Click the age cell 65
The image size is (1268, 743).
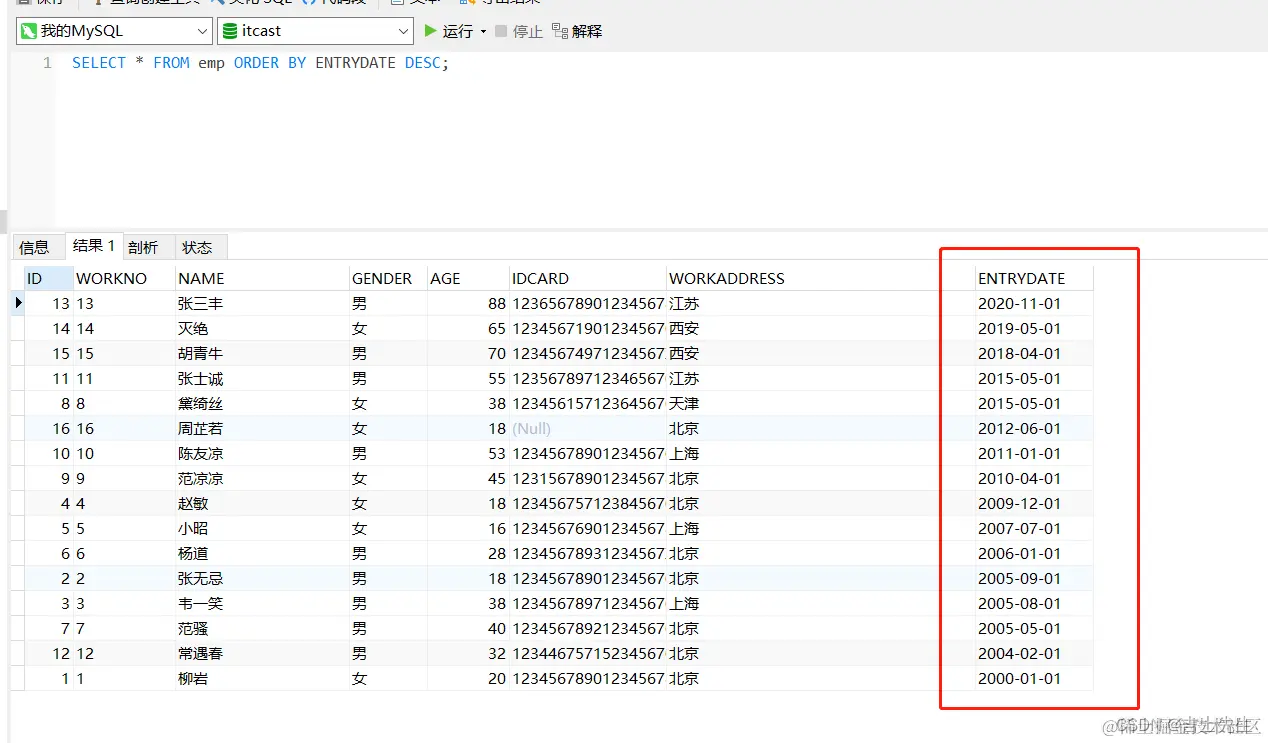tap(468, 328)
